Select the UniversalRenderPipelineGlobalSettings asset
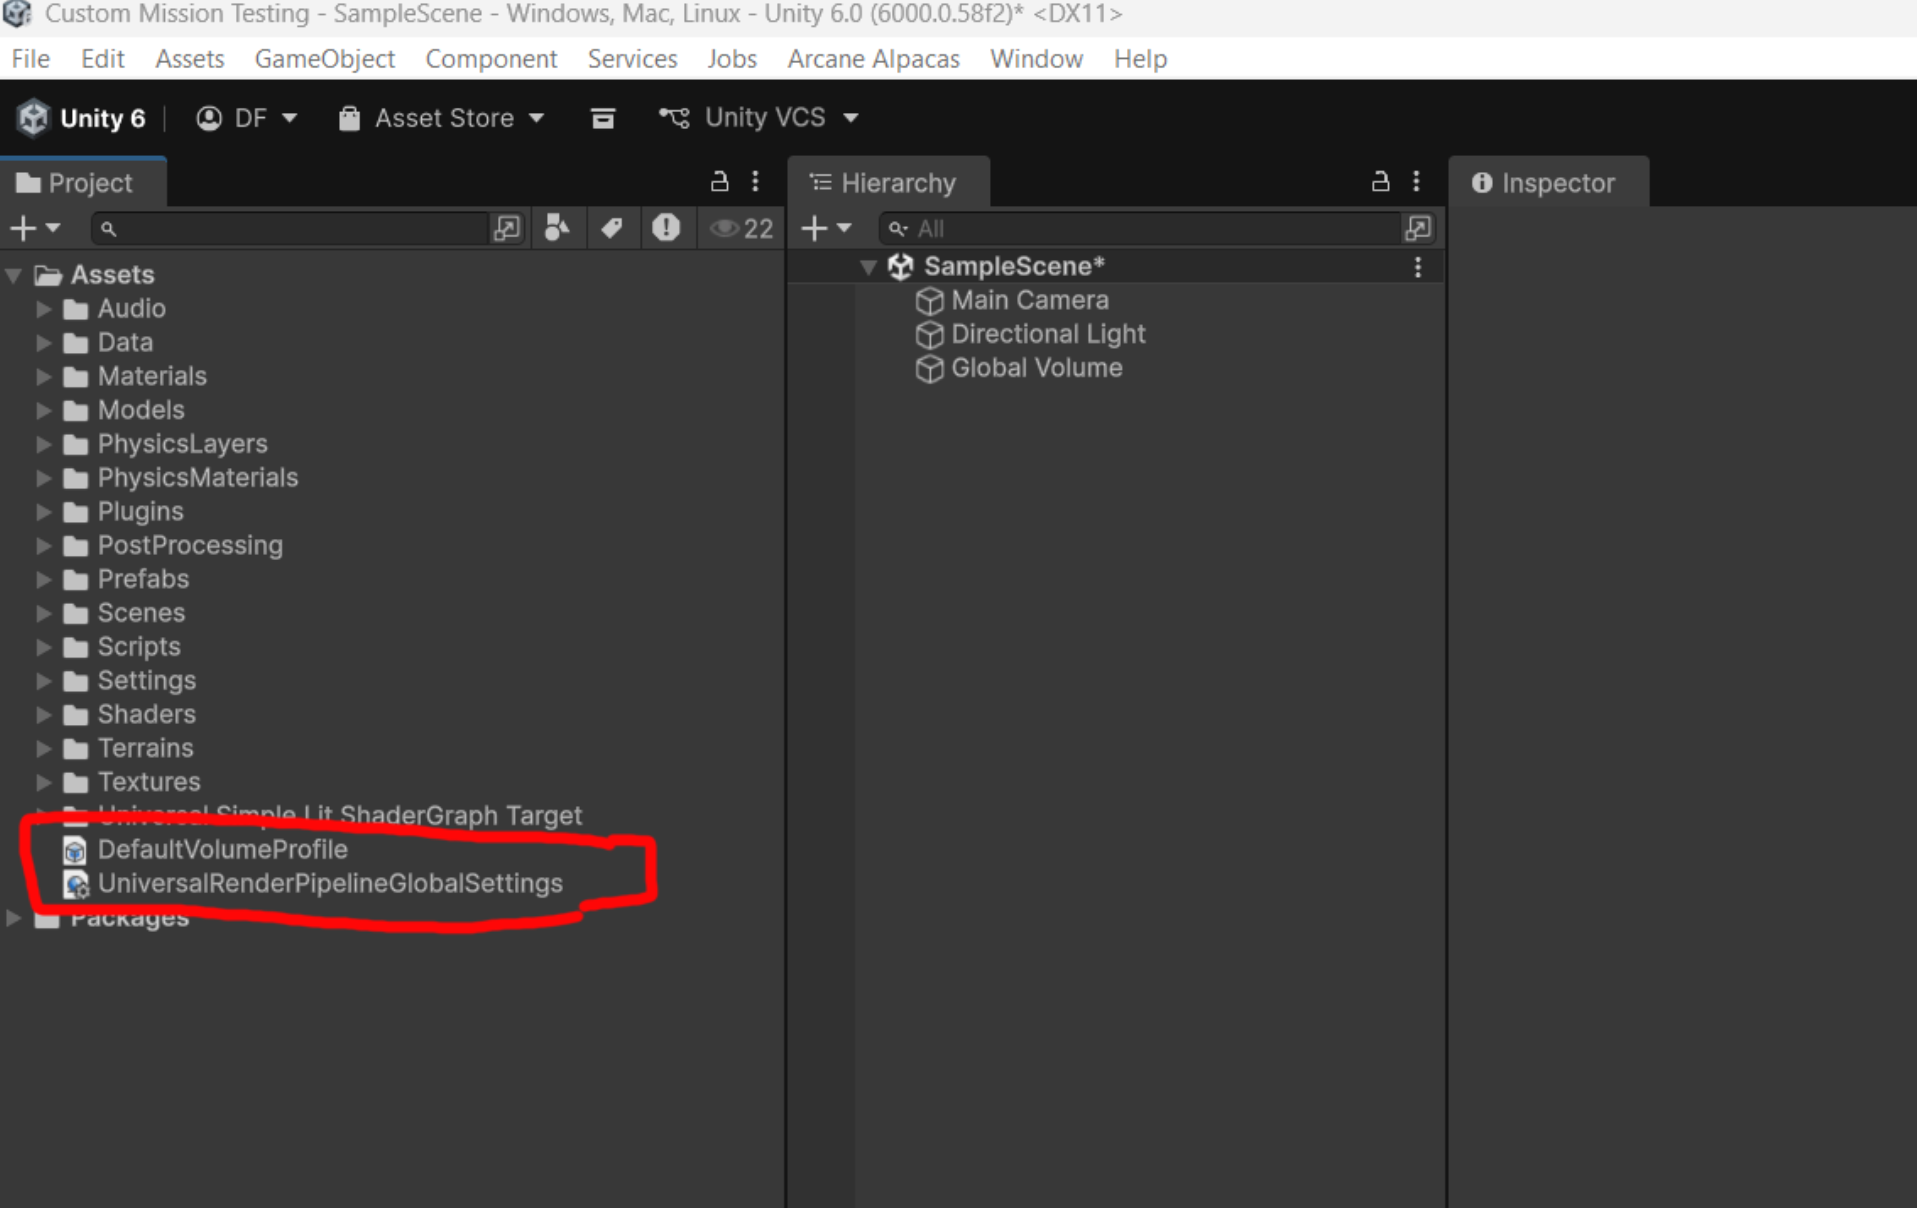This screenshot has height=1208, width=1917. 330,884
